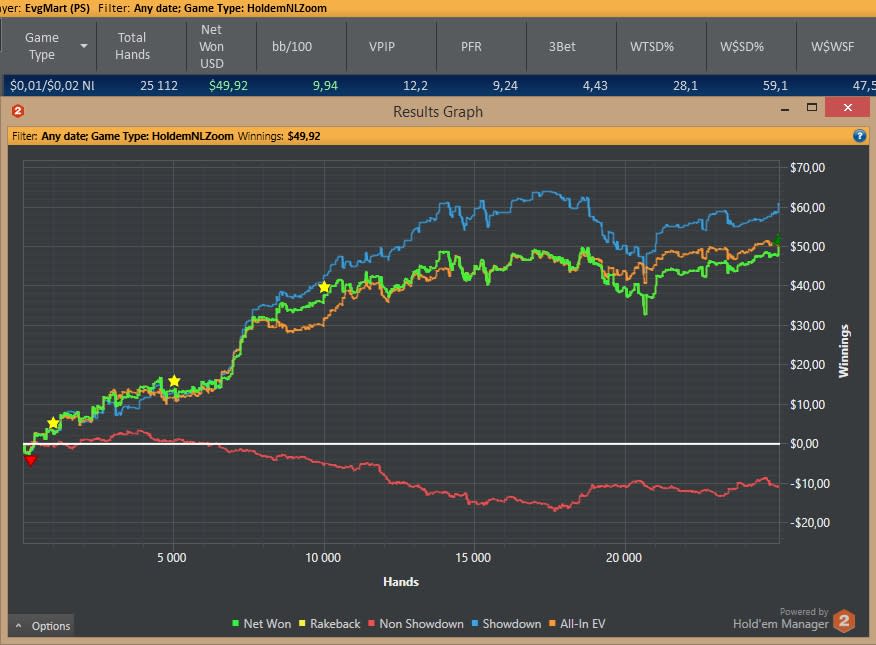This screenshot has width=876, height=645.
Task: Click the 9,24 PFR cell
Action: [x=505, y=85]
